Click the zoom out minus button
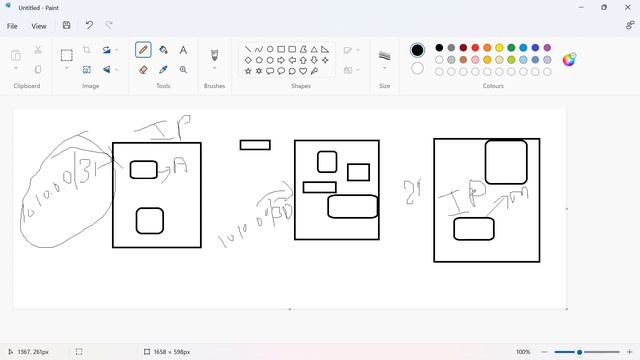Image resolution: width=640 pixels, height=360 pixels. [544, 352]
